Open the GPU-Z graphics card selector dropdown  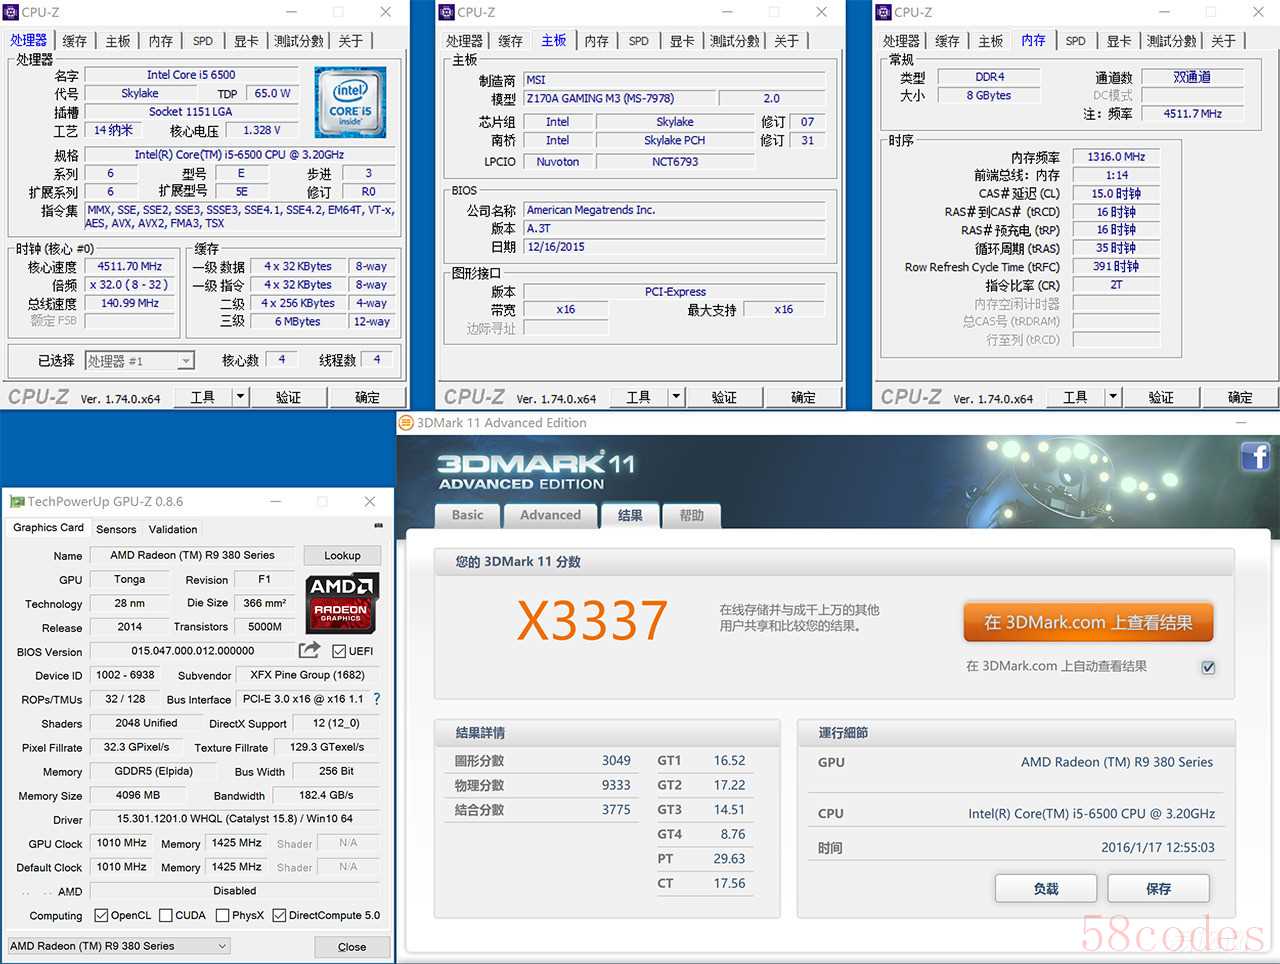(x=119, y=946)
